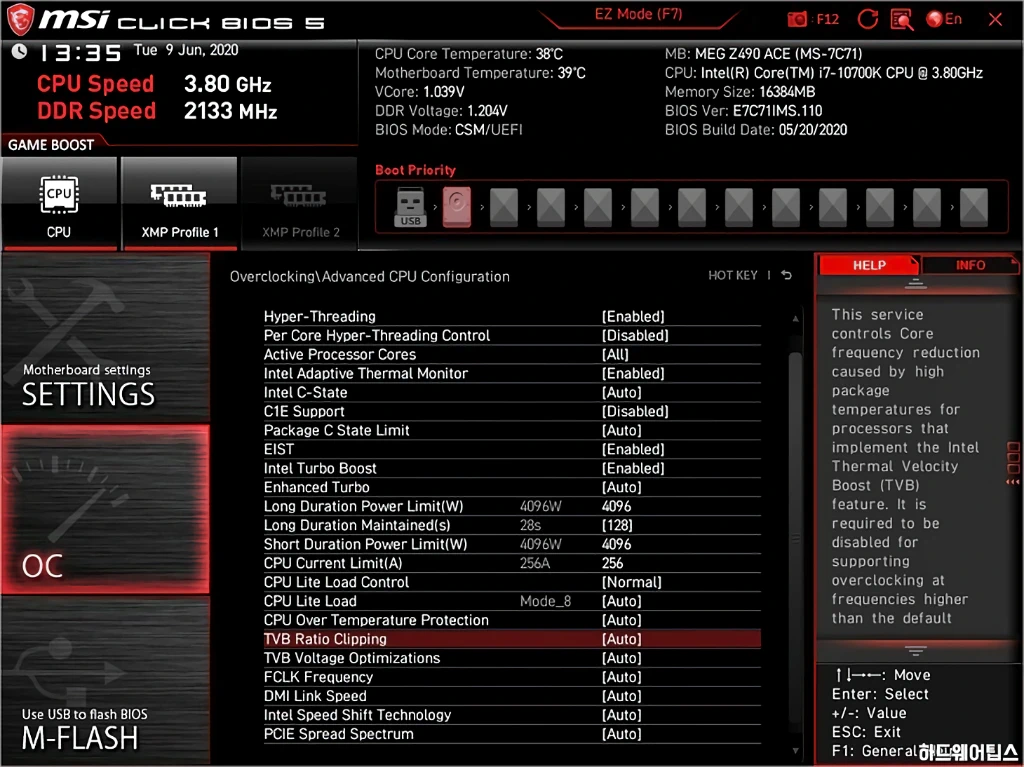Click the back arrow next to HOT KEY

coord(787,276)
